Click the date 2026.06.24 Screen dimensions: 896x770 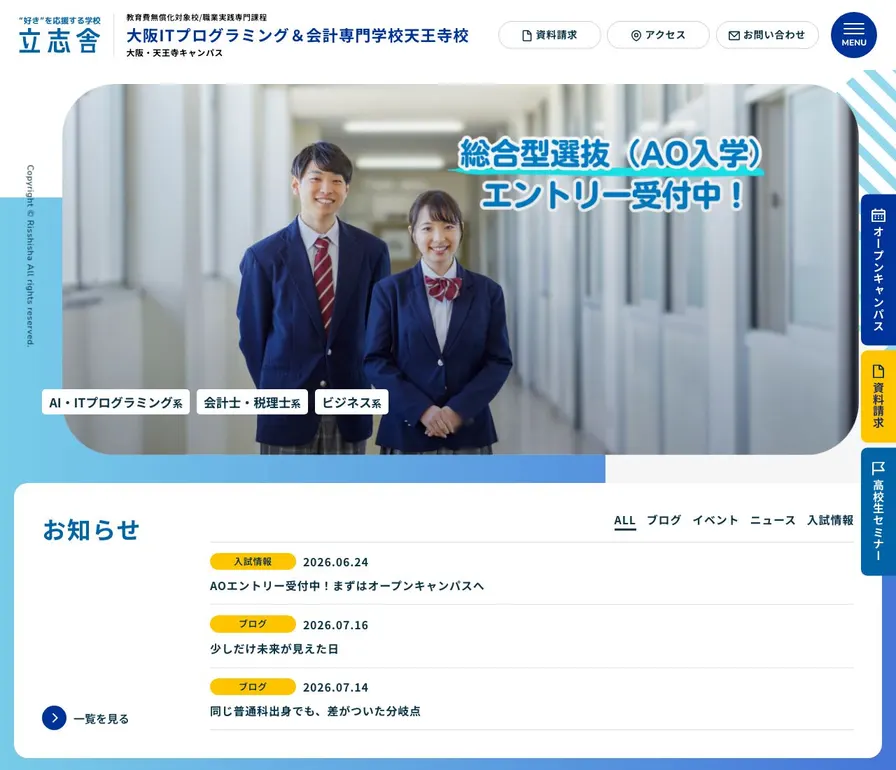click(335, 562)
